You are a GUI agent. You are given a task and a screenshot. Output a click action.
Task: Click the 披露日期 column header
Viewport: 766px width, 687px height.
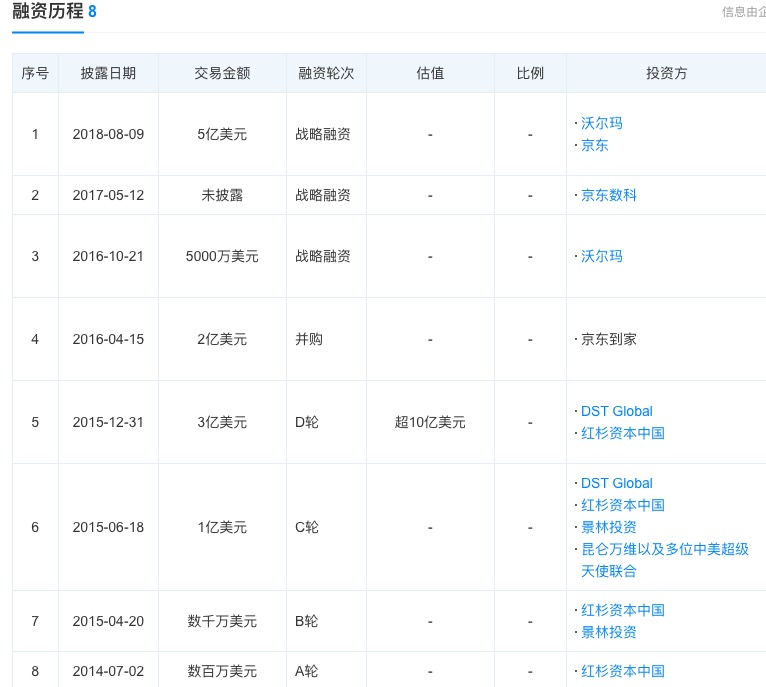108,73
